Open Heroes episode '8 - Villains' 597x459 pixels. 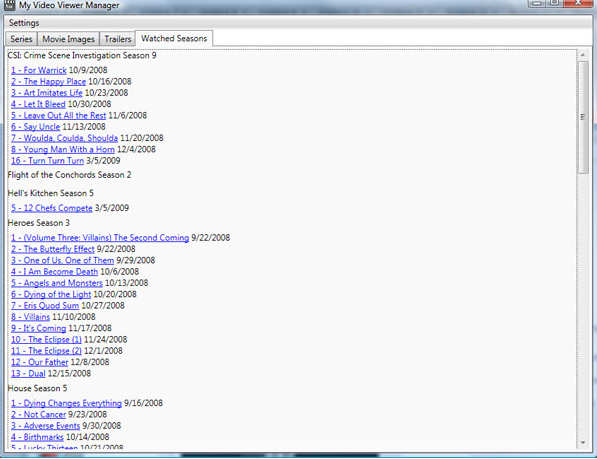pyautogui.click(x=30, y=317)
